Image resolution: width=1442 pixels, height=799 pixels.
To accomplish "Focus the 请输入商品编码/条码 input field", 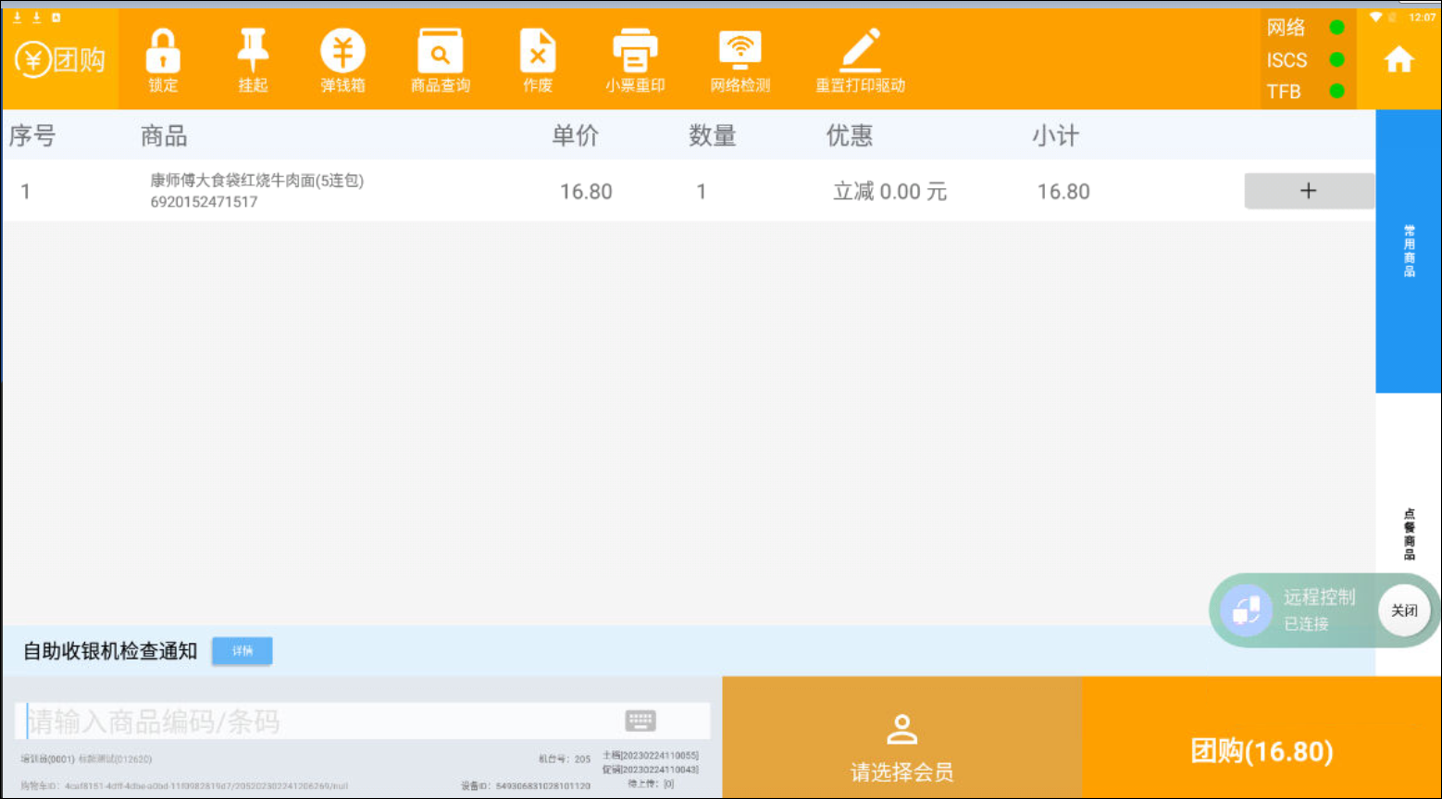I will click(362, 721).
